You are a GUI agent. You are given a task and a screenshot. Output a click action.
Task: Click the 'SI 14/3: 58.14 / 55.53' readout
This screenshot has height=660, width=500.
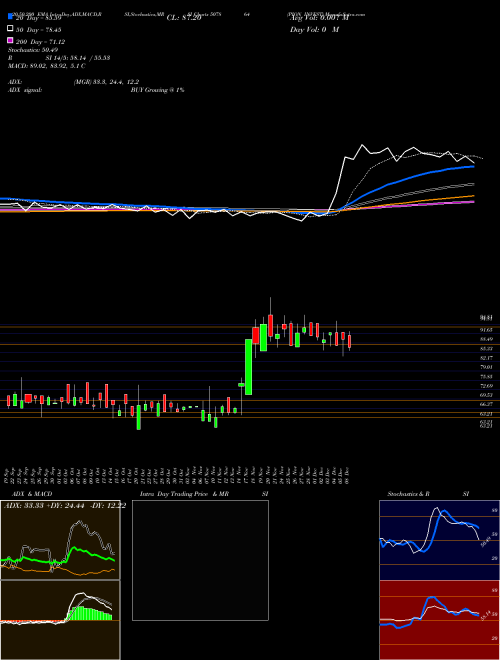point(78,58)
